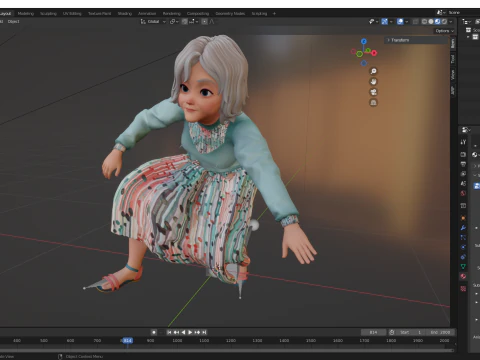
Task: Toggle the camera view icon
Action: point(373,92)
